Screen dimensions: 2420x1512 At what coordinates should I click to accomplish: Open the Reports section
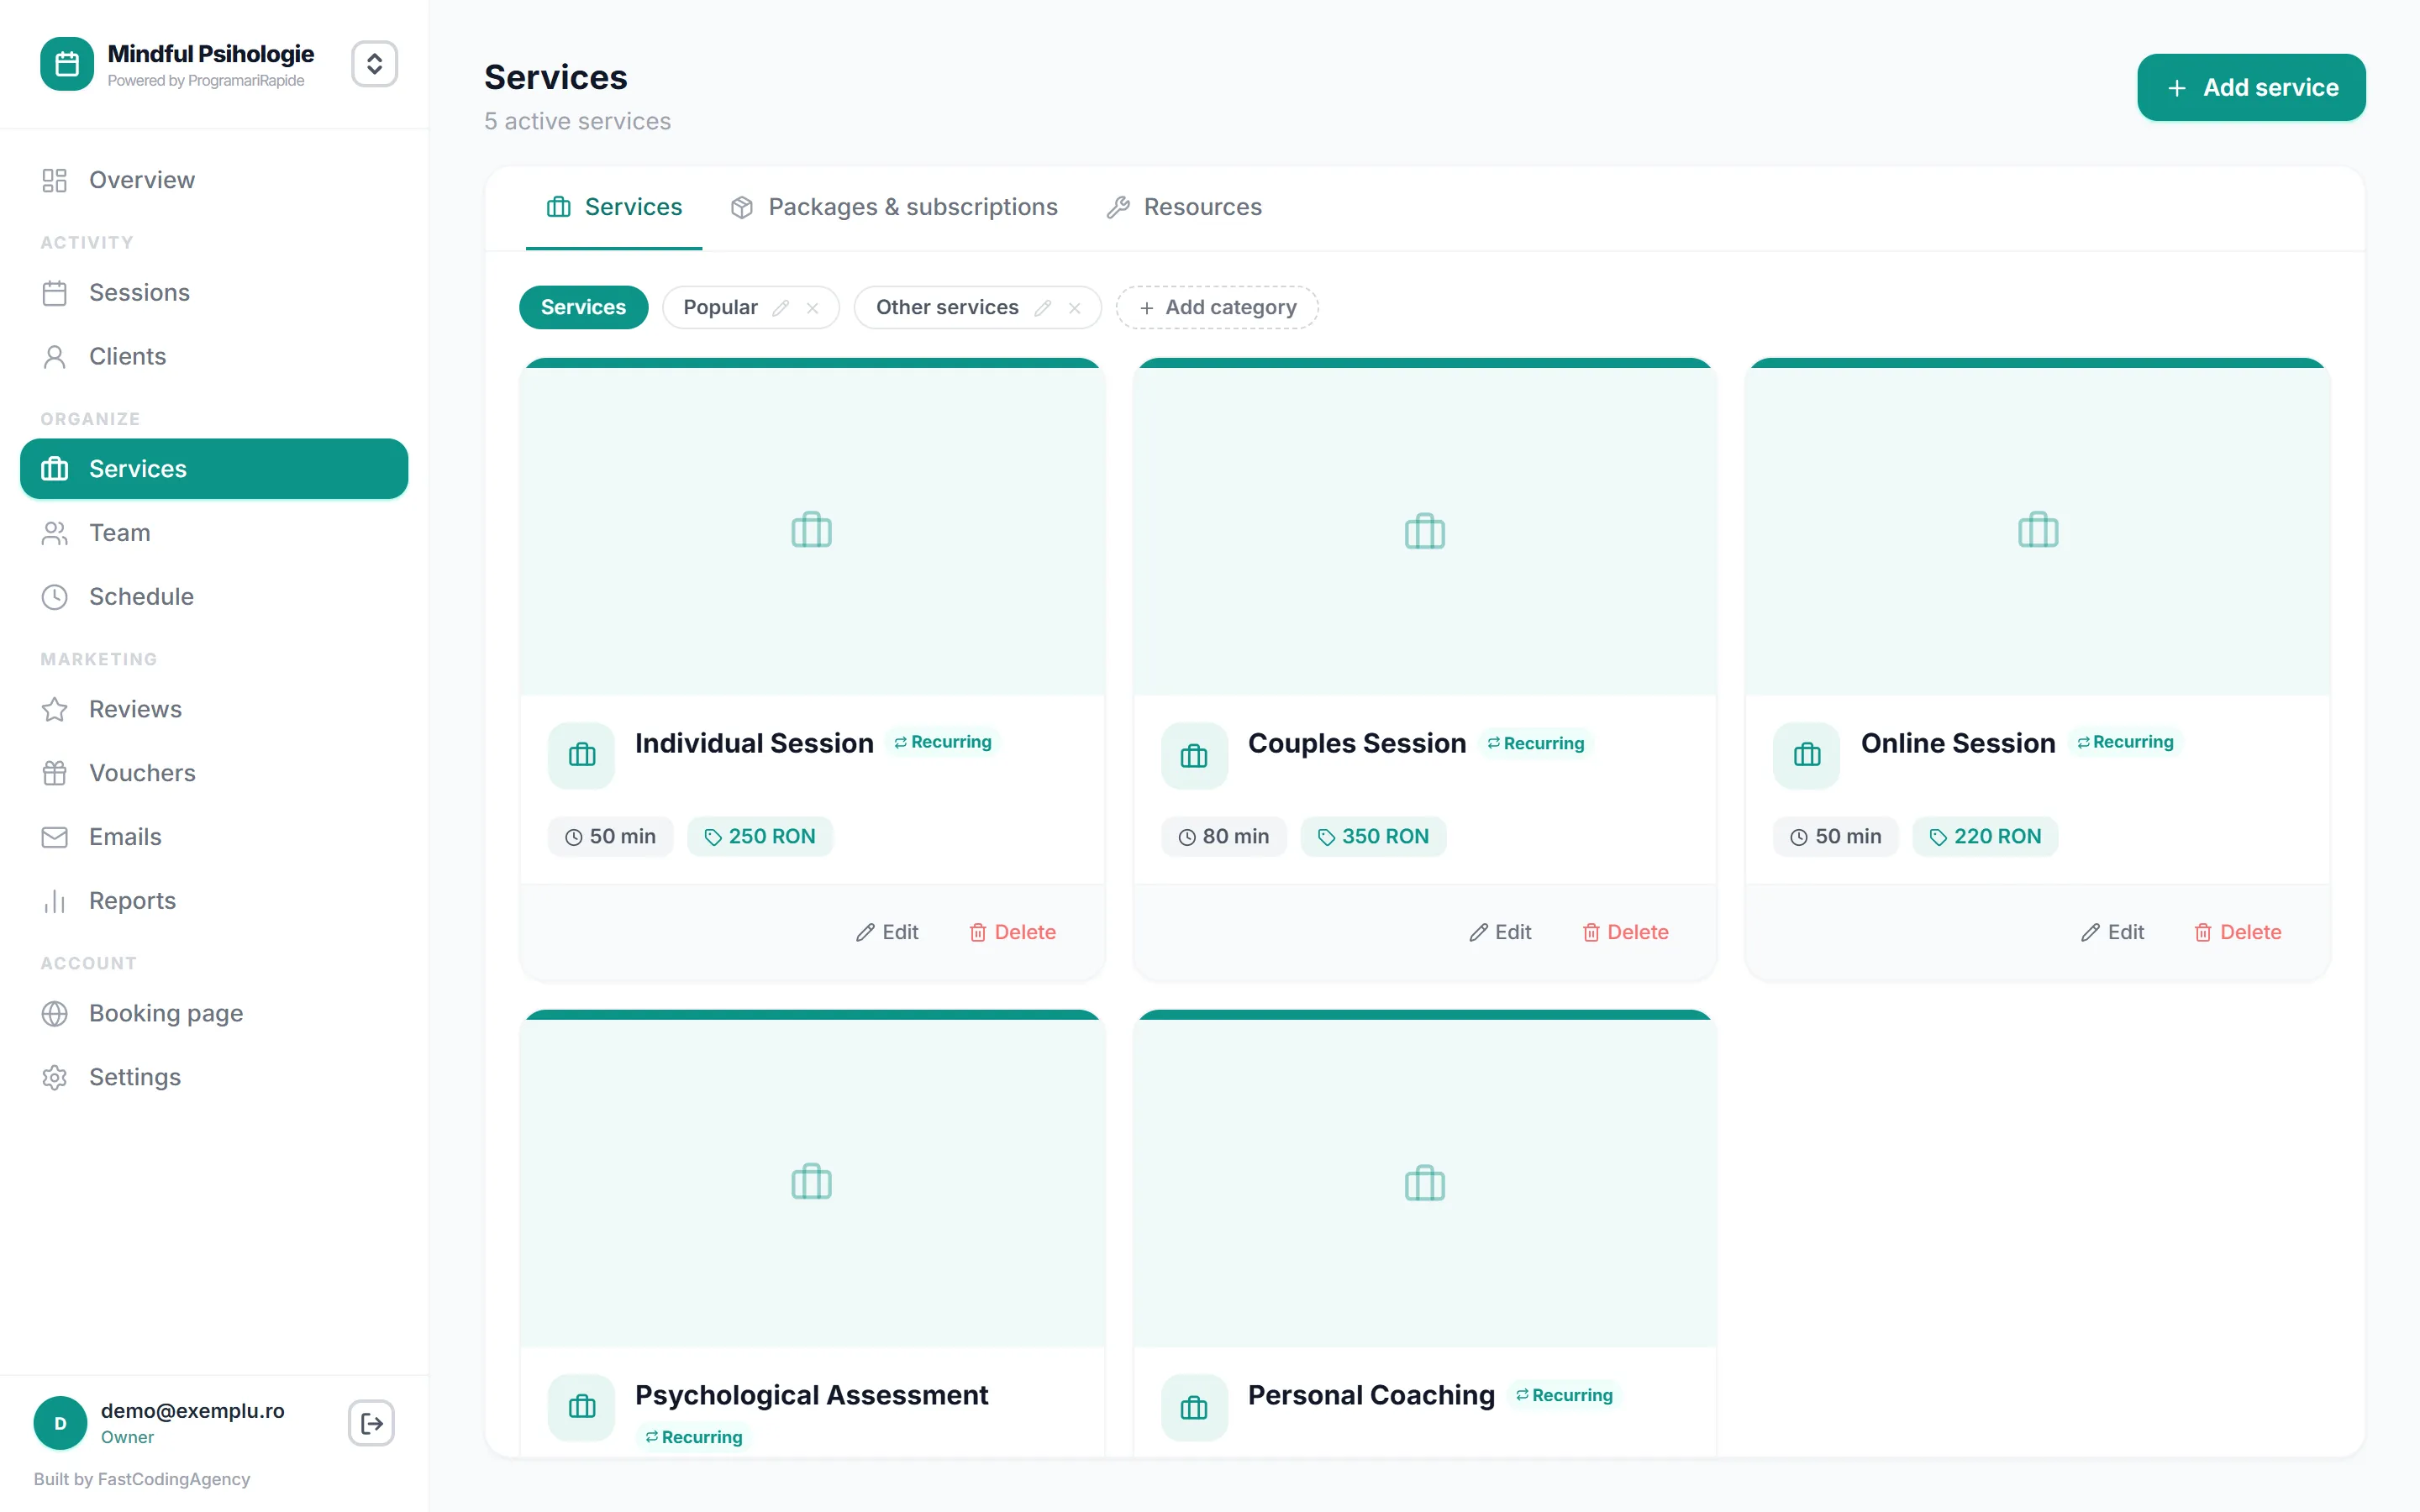[x=214, y=901]
